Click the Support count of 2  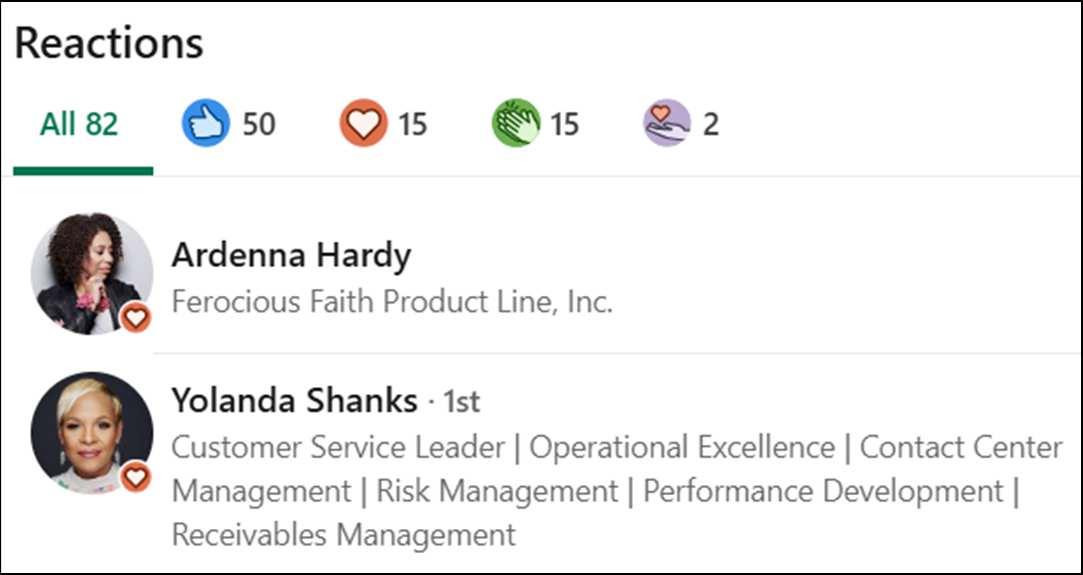click(710, 125)
